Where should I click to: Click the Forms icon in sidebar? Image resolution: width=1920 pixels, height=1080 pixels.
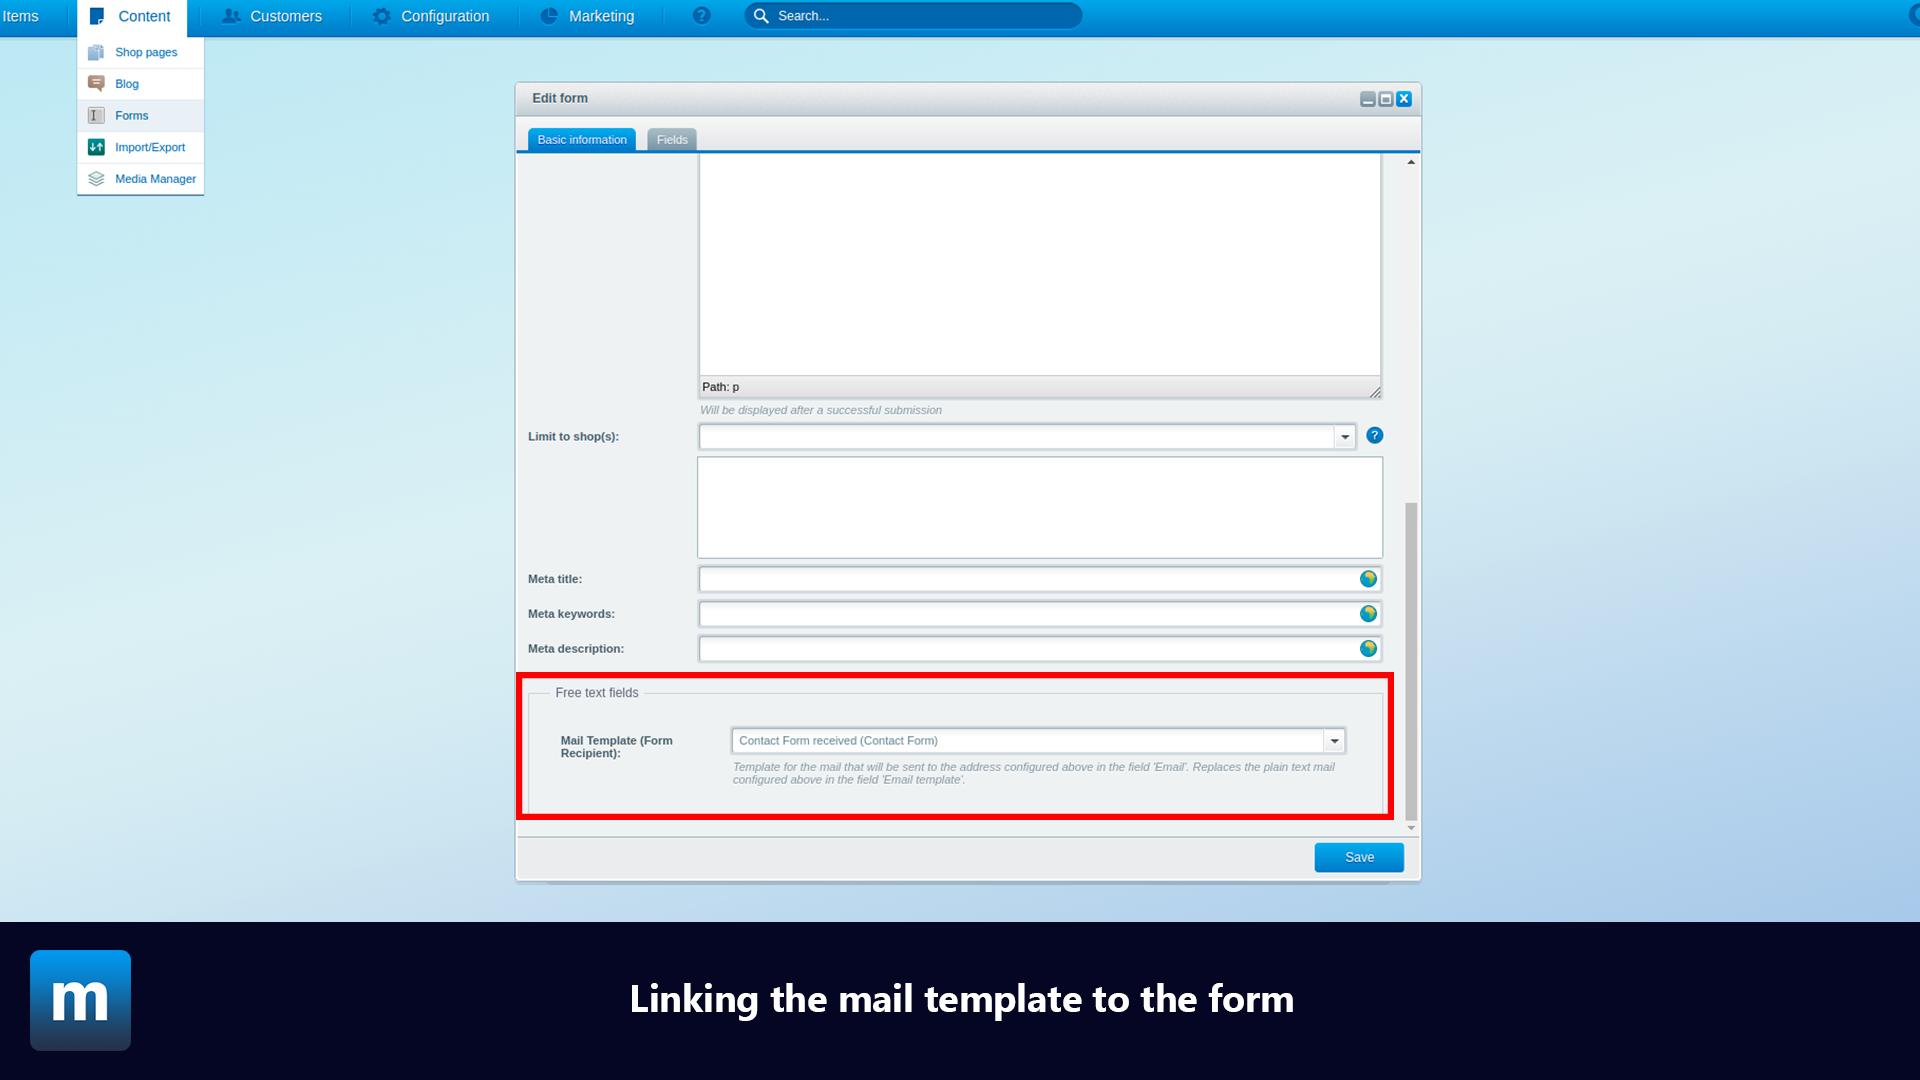coord(96,115)
